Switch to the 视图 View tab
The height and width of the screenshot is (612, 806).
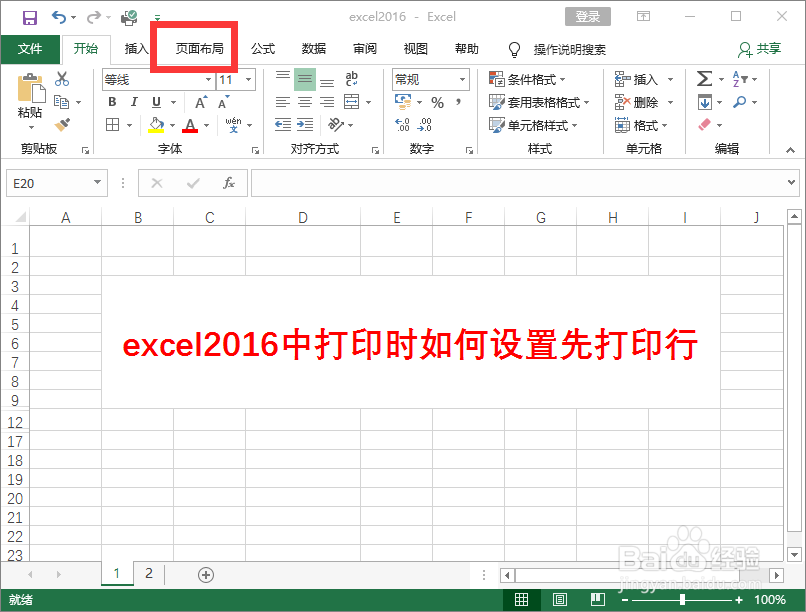415,49
